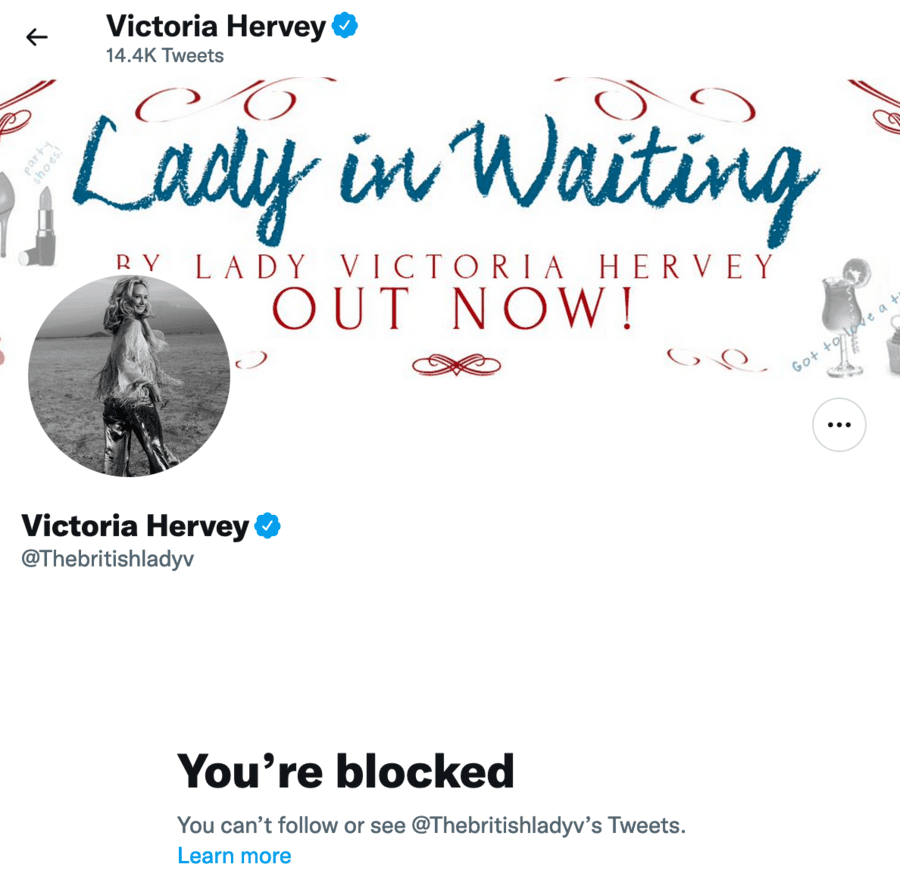The height and width of the screenshot is (889, 900).
Task: Click the lipstick illustration in banner
Action: [x=40, y=227]
